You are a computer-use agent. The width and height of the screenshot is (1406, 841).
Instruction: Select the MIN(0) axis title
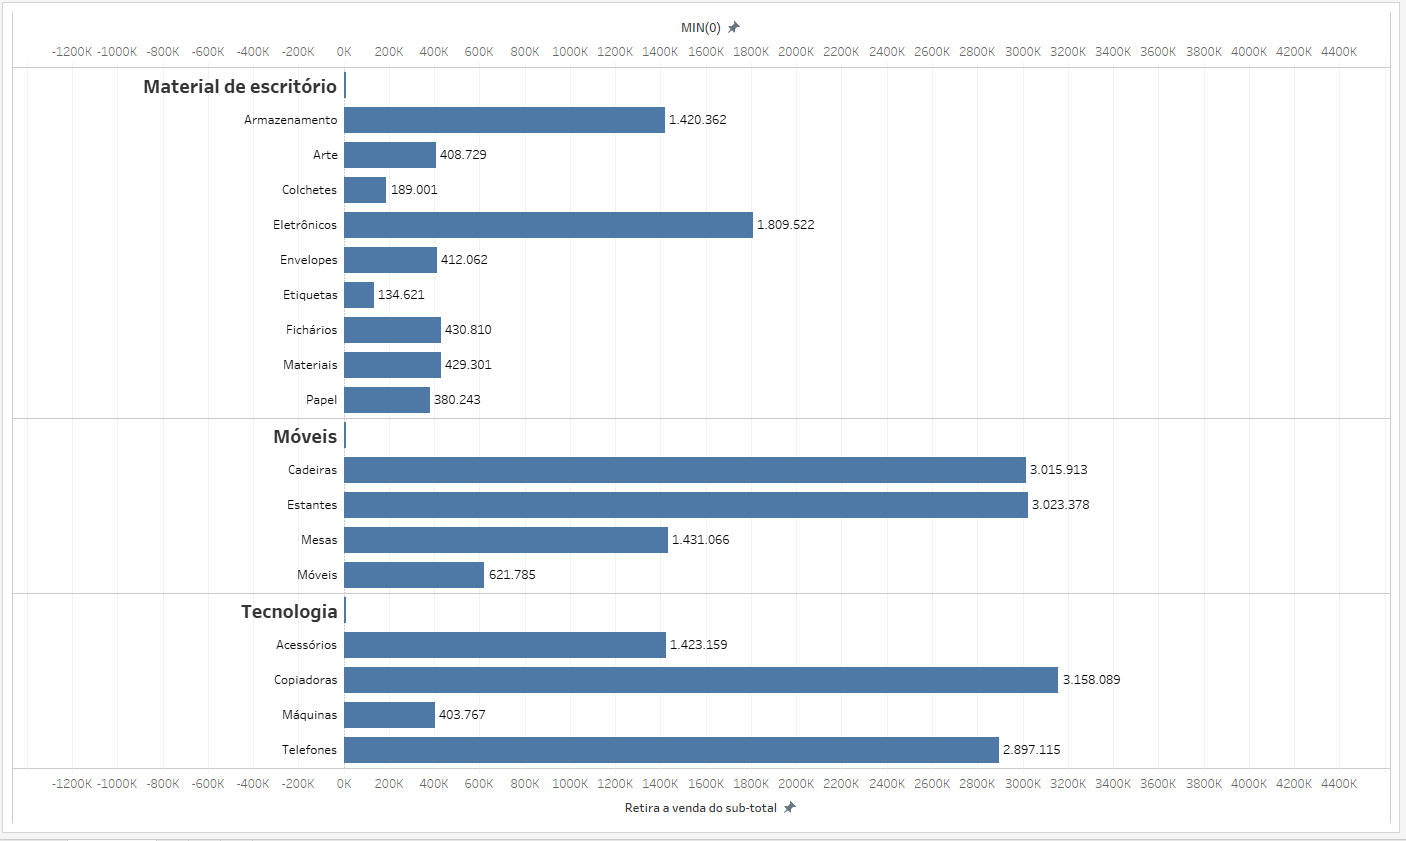pyautogui.click(x=701, y=27)
